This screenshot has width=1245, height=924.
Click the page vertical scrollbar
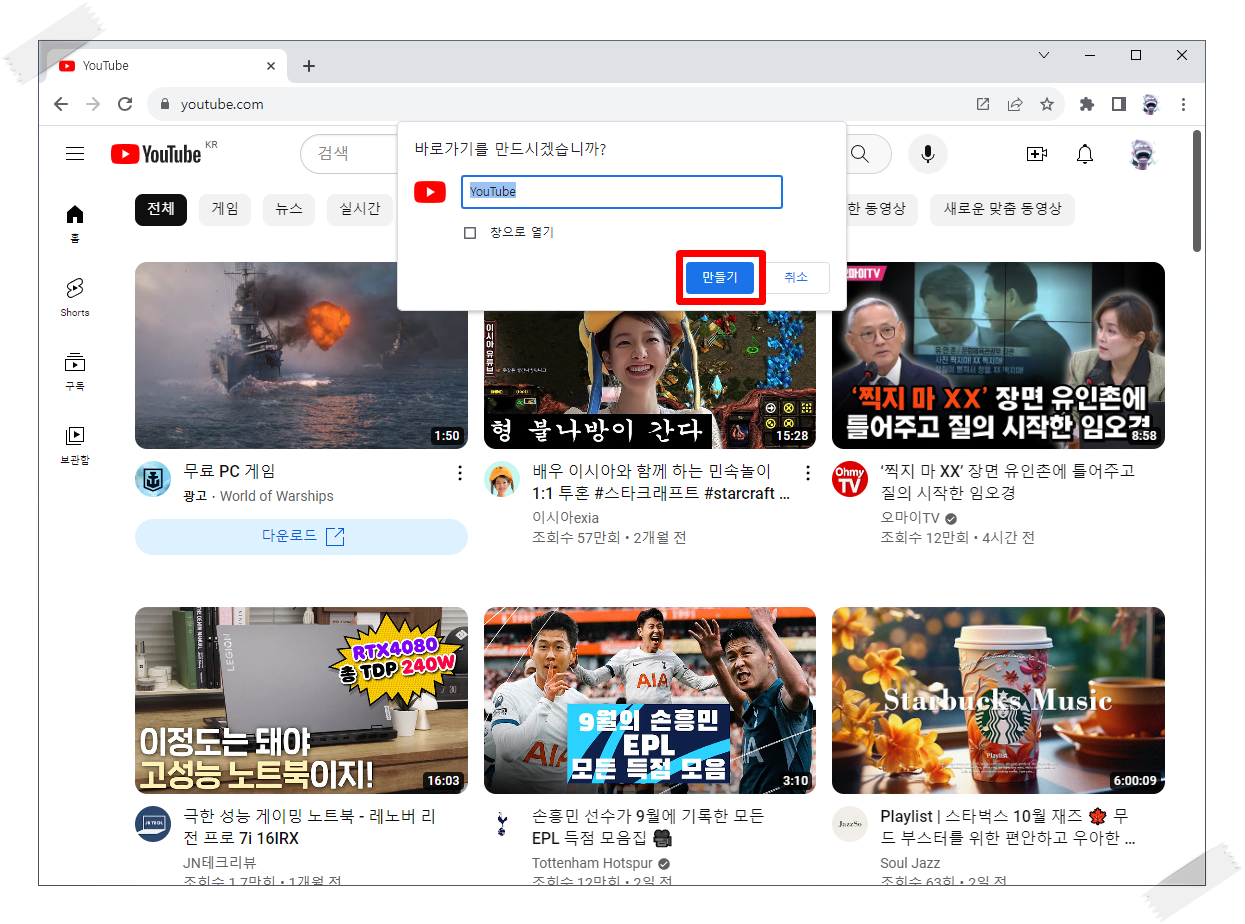coord(1197,191)
